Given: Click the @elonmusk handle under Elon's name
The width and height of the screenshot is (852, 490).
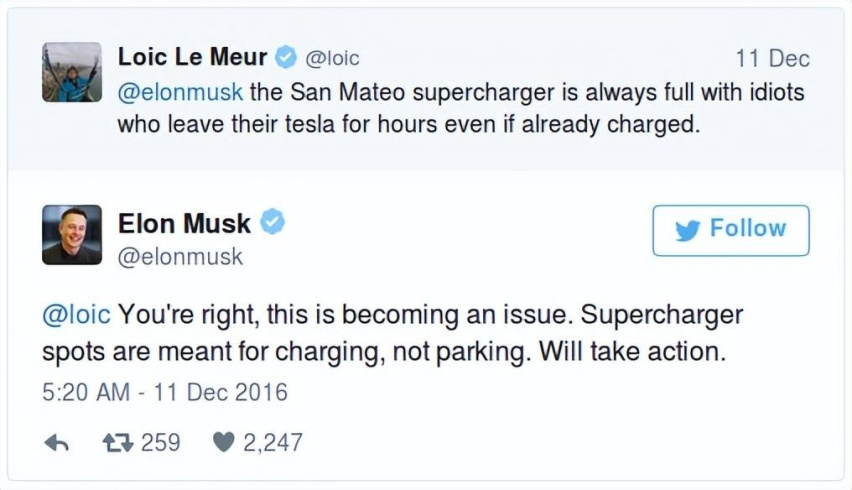Looking at the screenshot, I should coord(180,257).
